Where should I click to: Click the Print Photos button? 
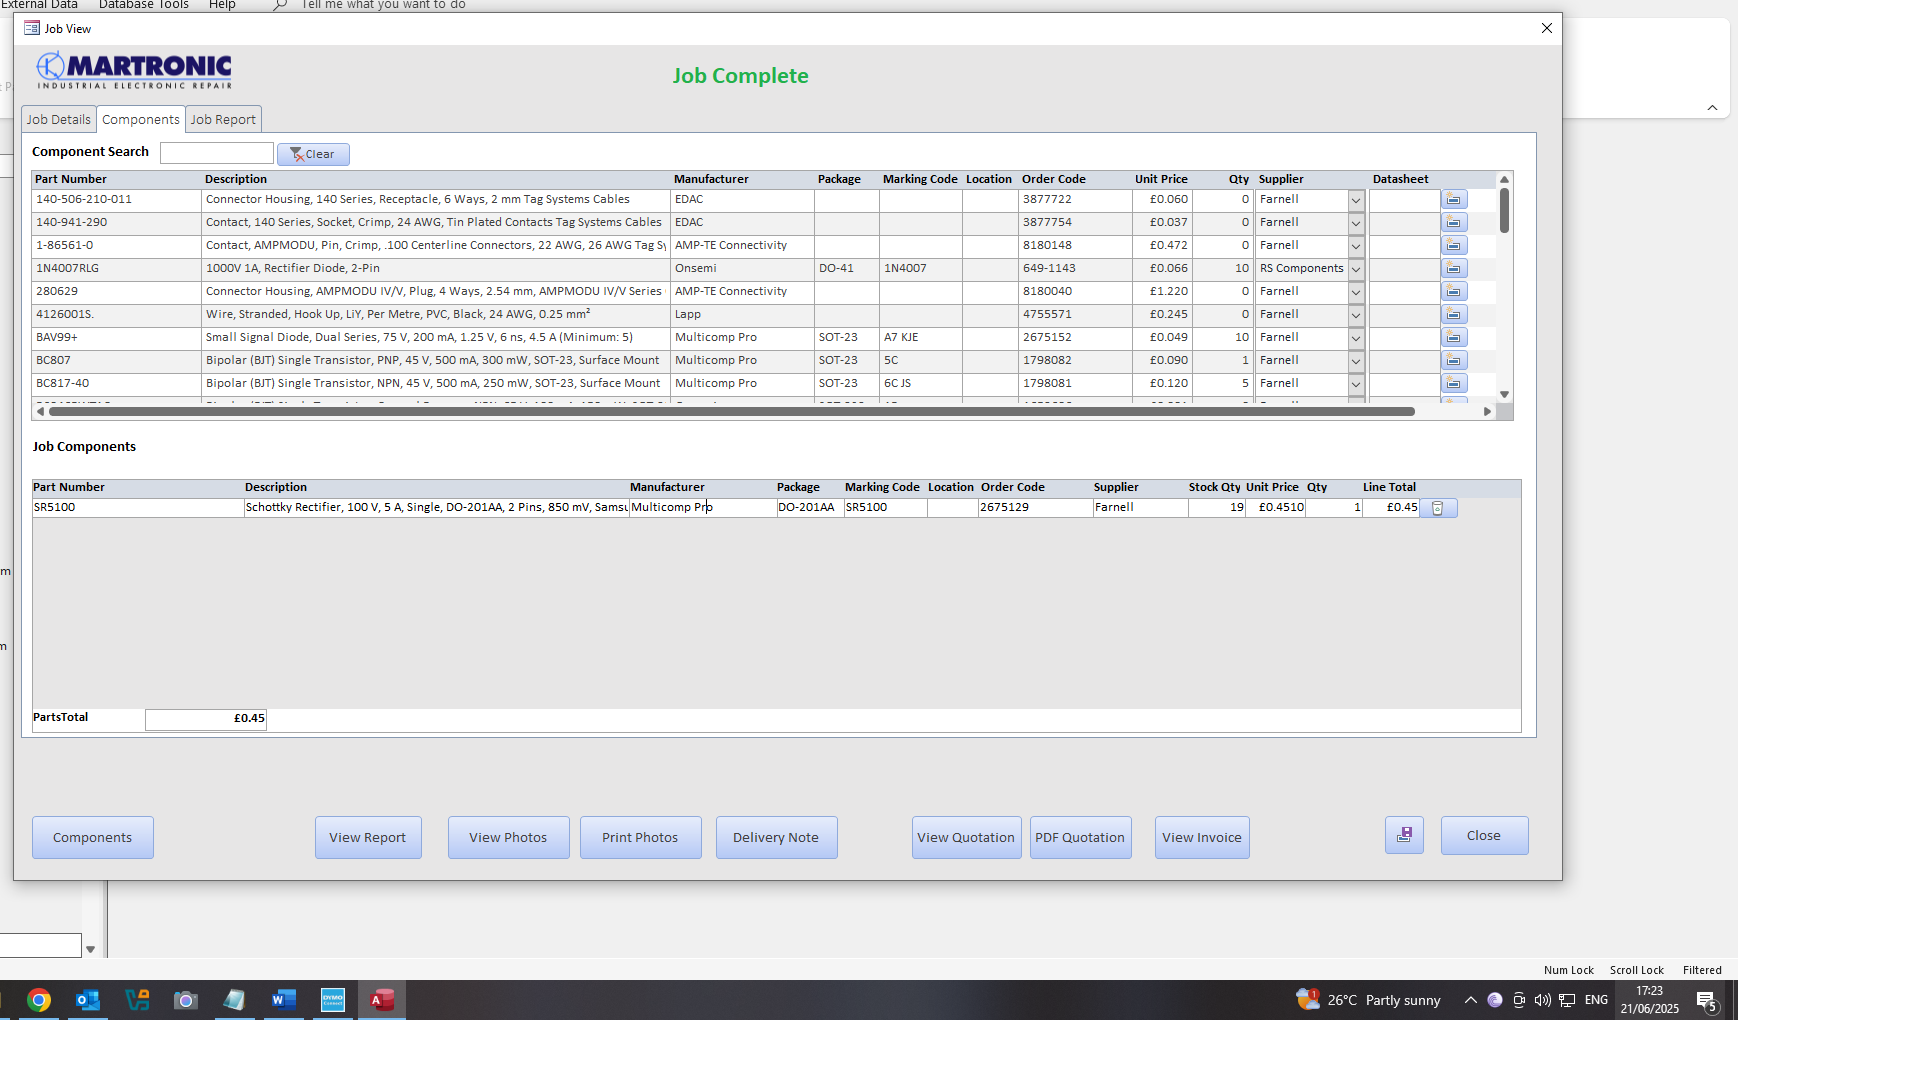pyautogui.click(x=640, y=838)
